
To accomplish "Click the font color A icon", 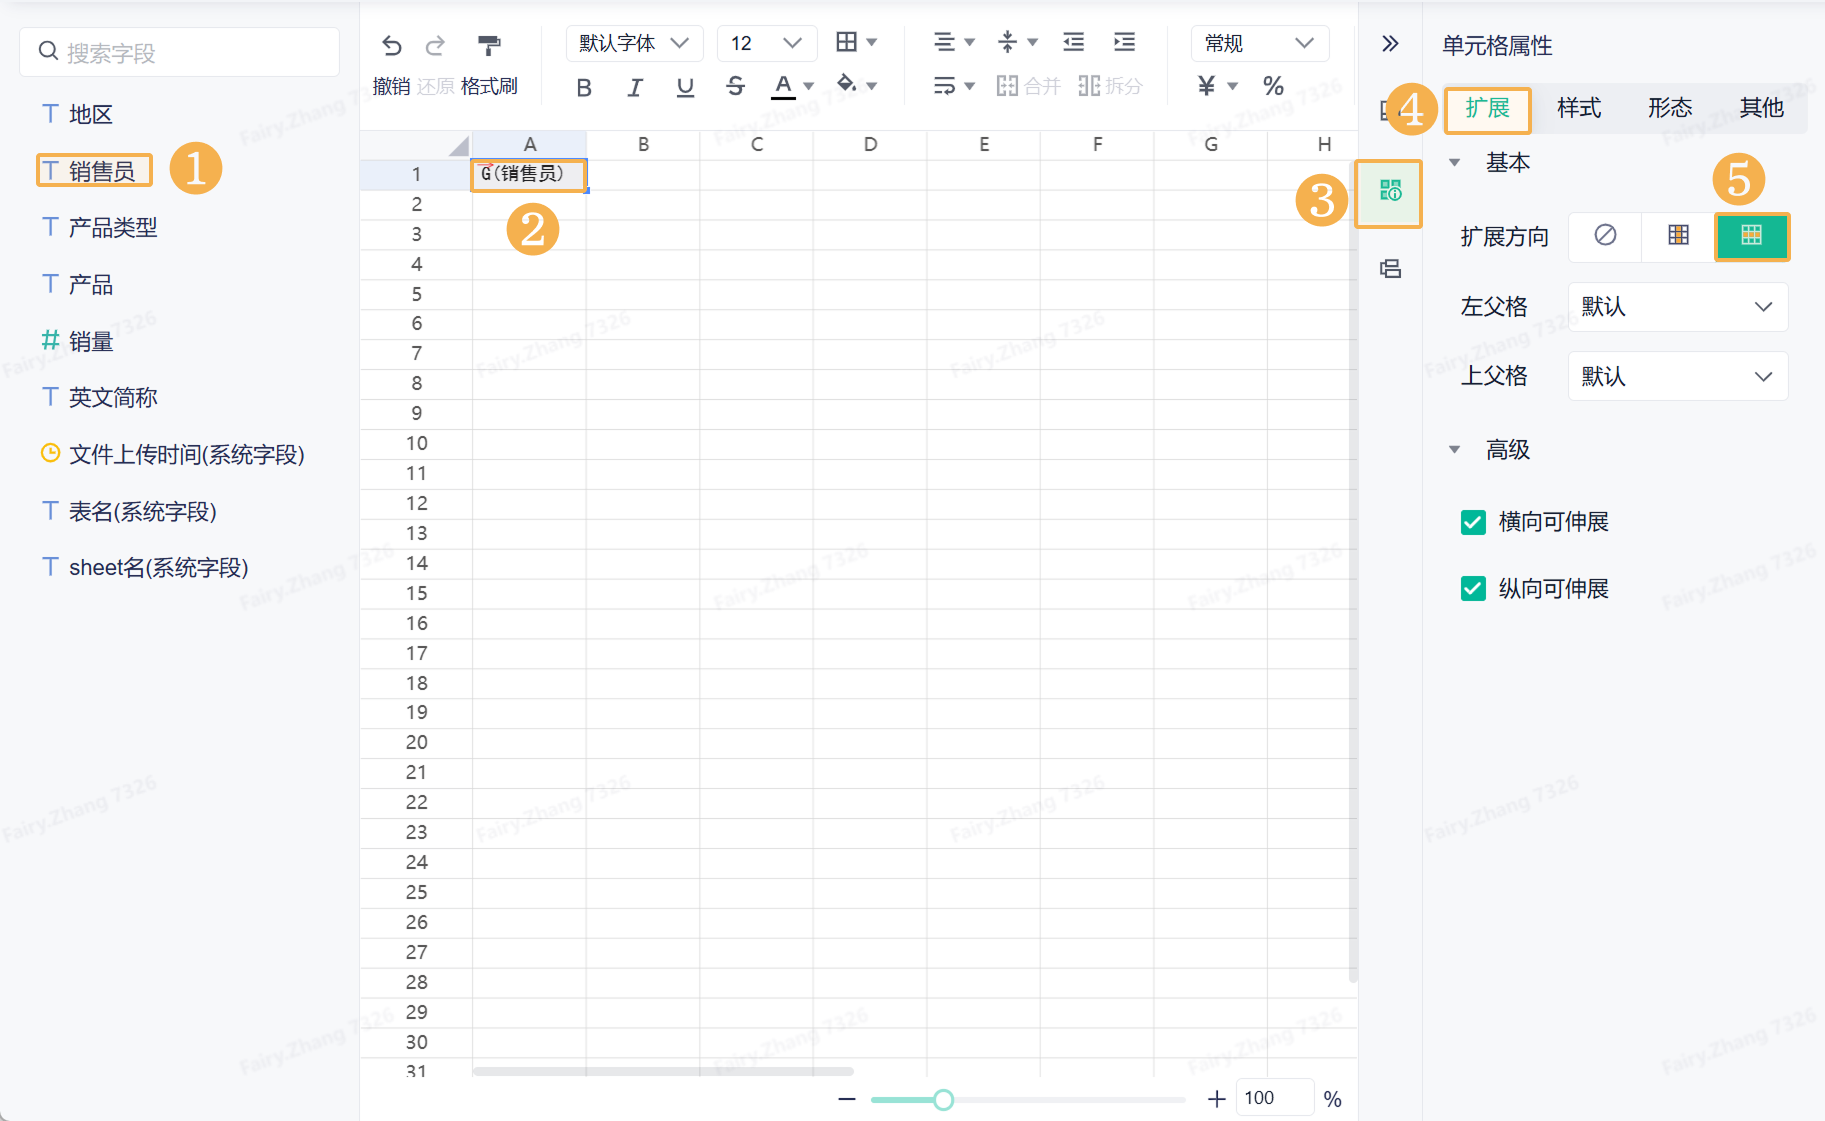I will tap(783, 86).
